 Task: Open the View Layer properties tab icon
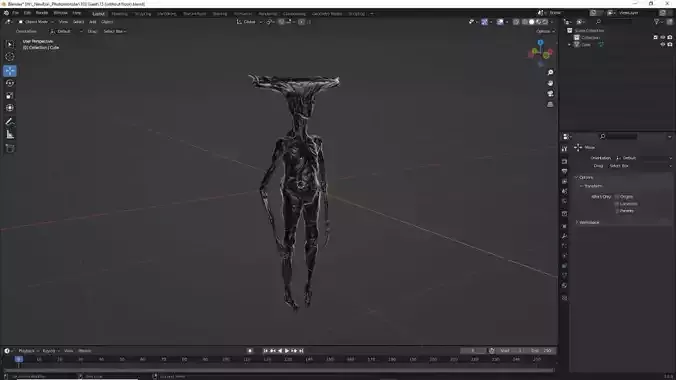pos(564,181)
